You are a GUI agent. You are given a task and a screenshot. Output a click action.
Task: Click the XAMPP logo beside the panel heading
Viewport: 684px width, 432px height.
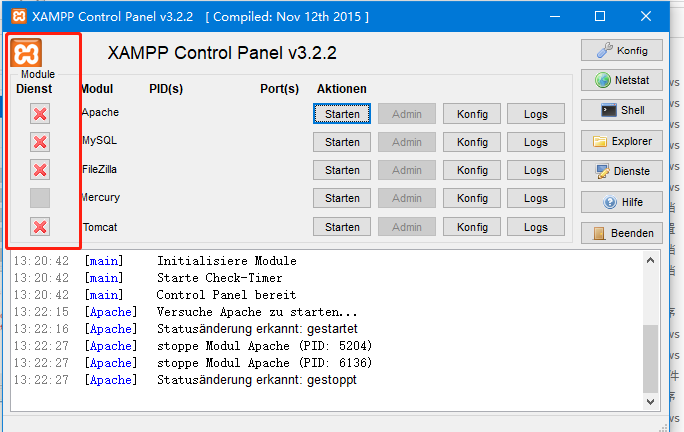pos(26,52)
